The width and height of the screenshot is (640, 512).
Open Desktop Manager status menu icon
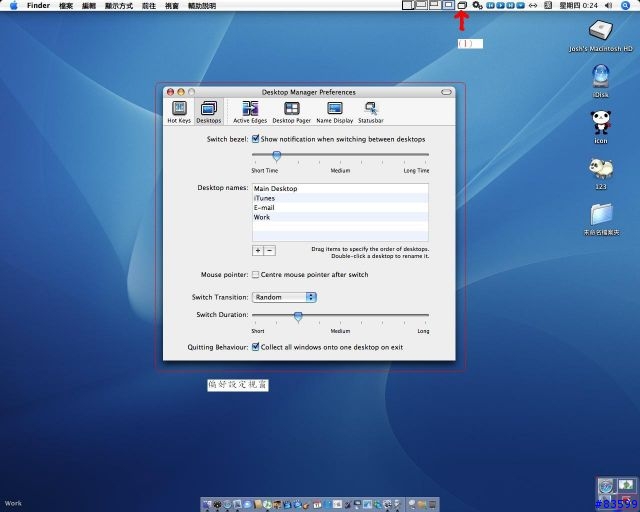click(462, 5)
